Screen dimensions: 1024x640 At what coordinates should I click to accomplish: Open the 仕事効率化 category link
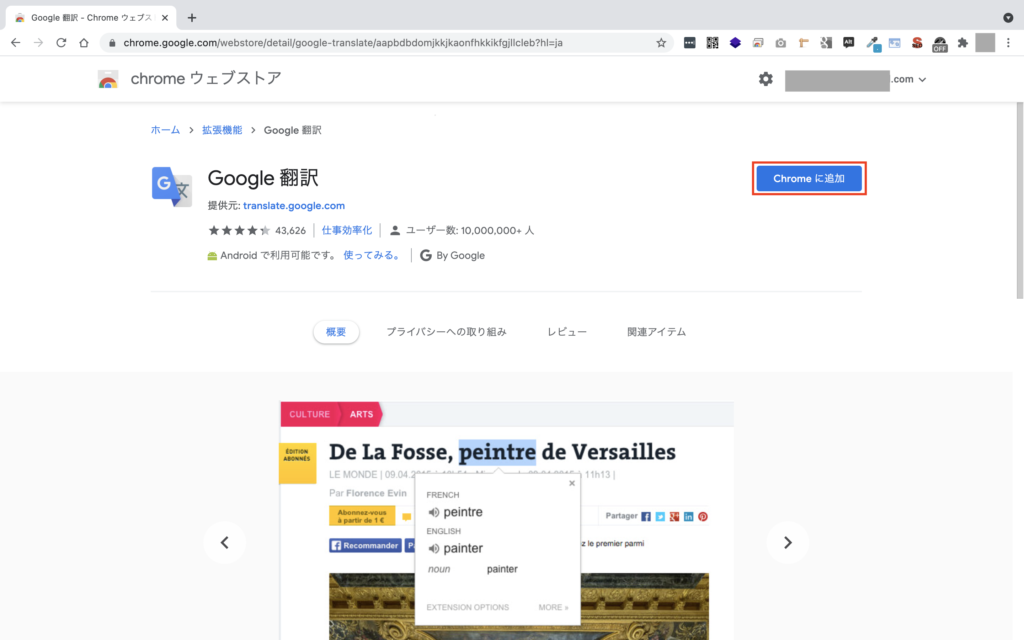click(347, 230)
